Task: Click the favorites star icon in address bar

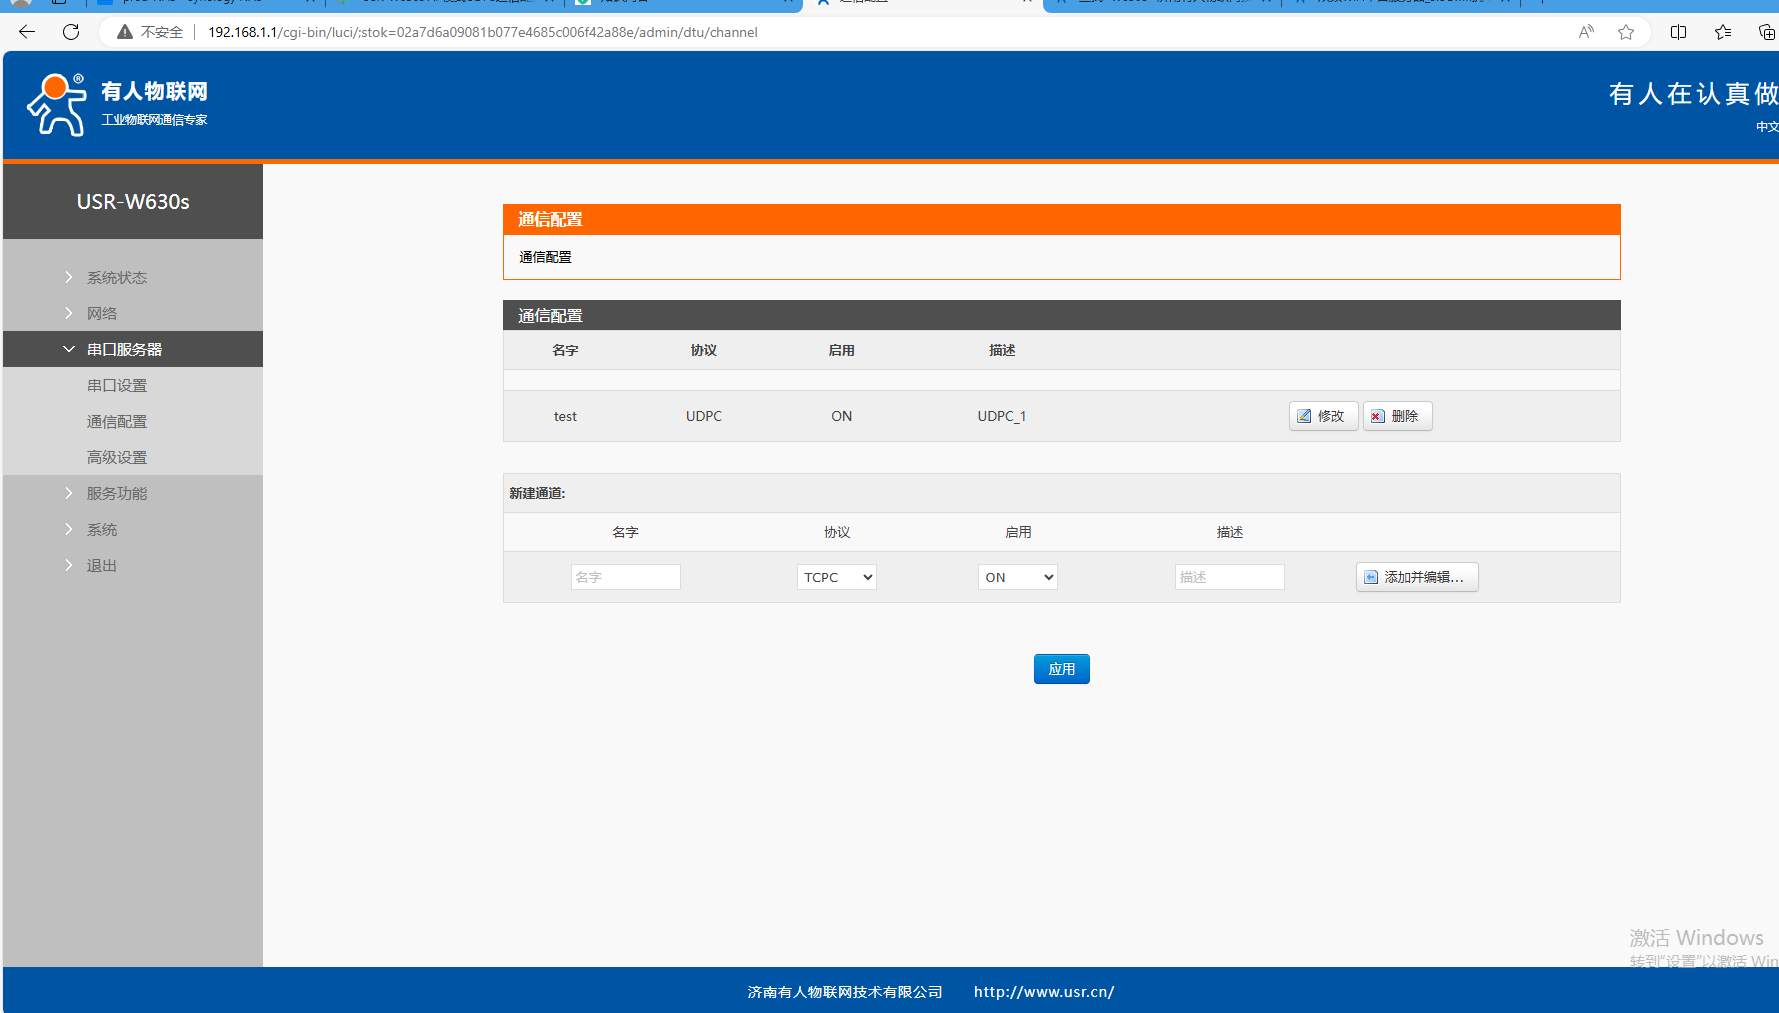Action: click(x=1626, y=32)
